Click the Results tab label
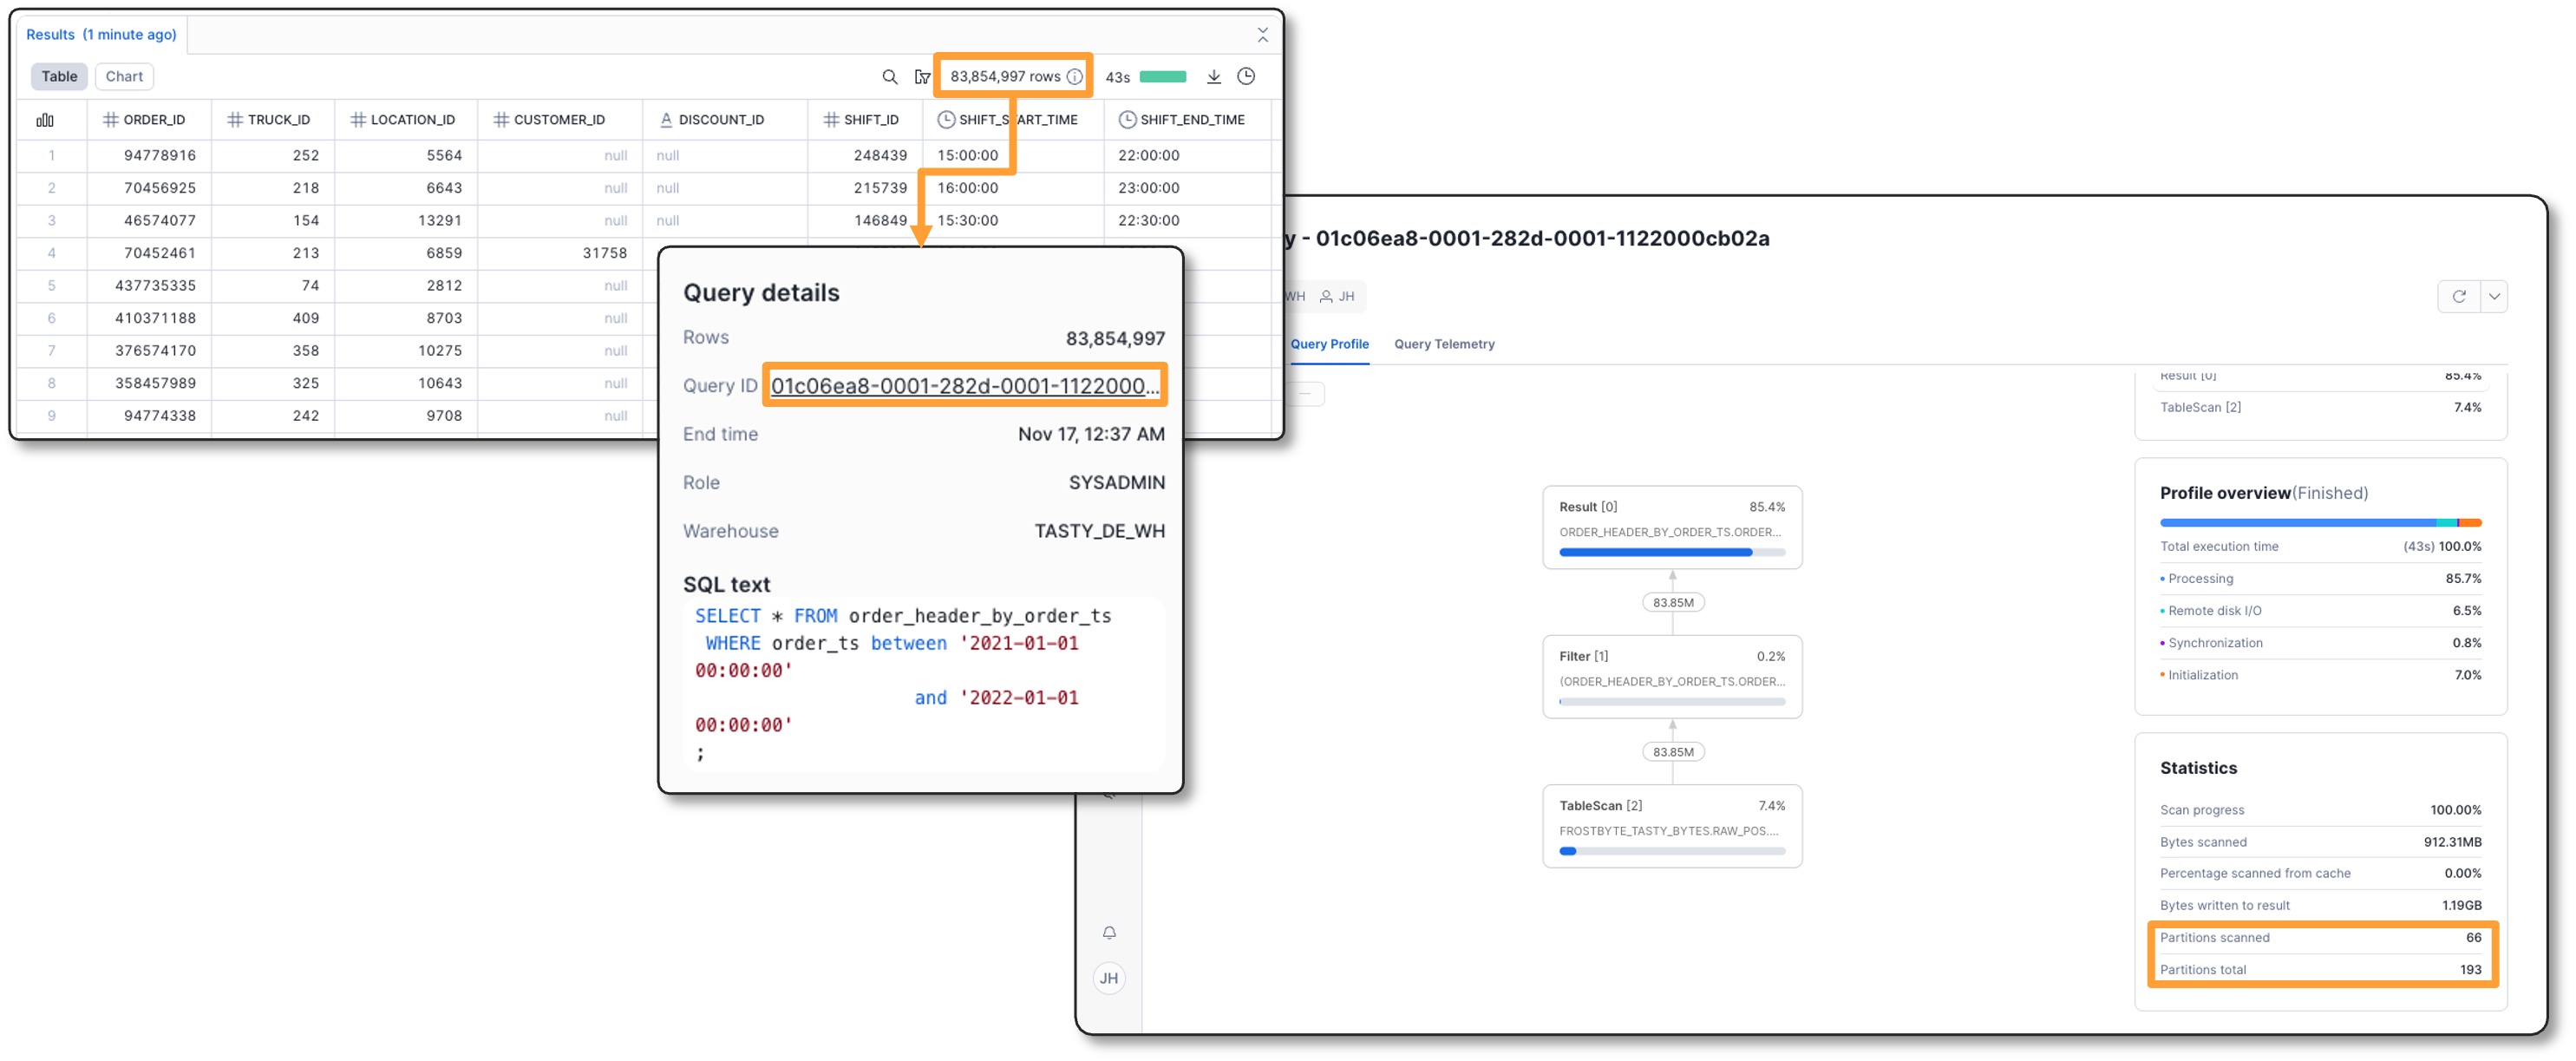Screen dimensions: 2576x1061 [101, 35]
